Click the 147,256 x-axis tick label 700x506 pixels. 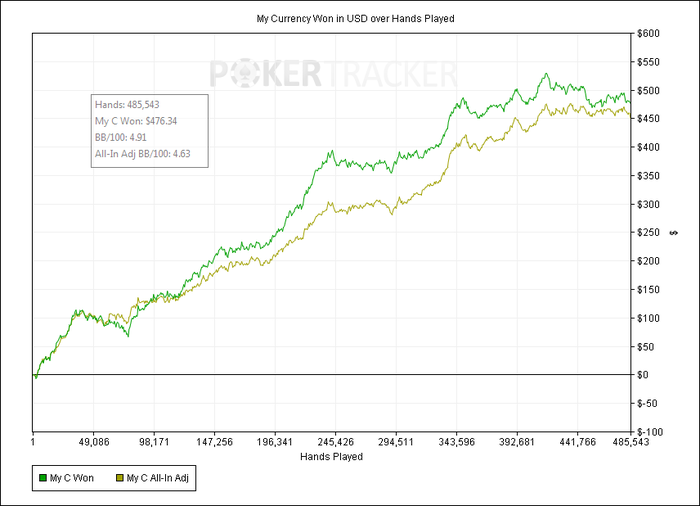[214, 442]
